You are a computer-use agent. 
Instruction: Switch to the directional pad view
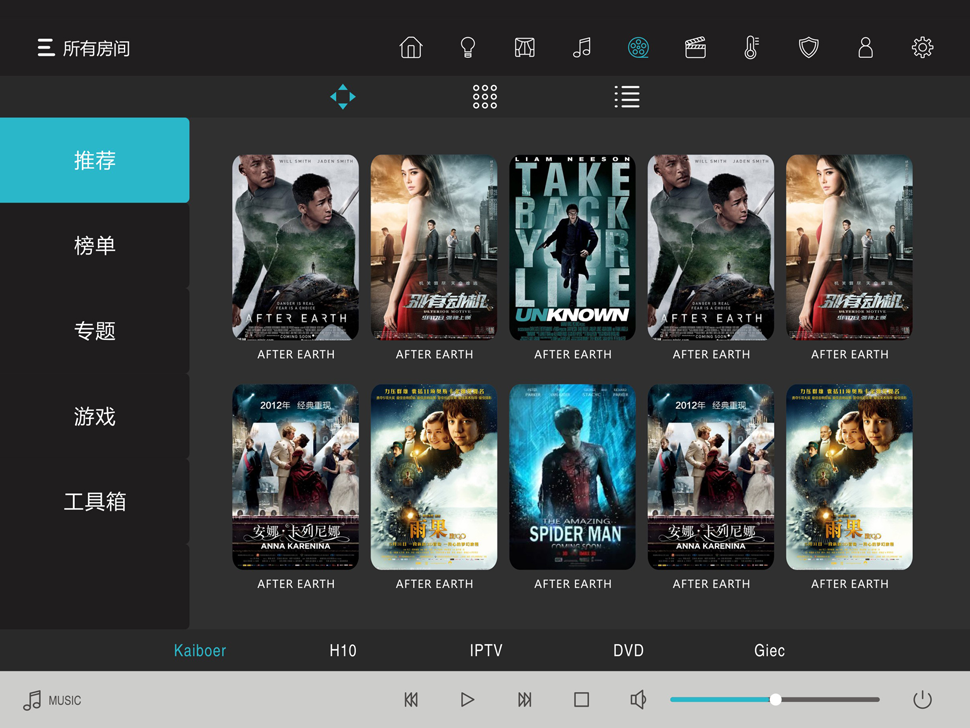343,96
